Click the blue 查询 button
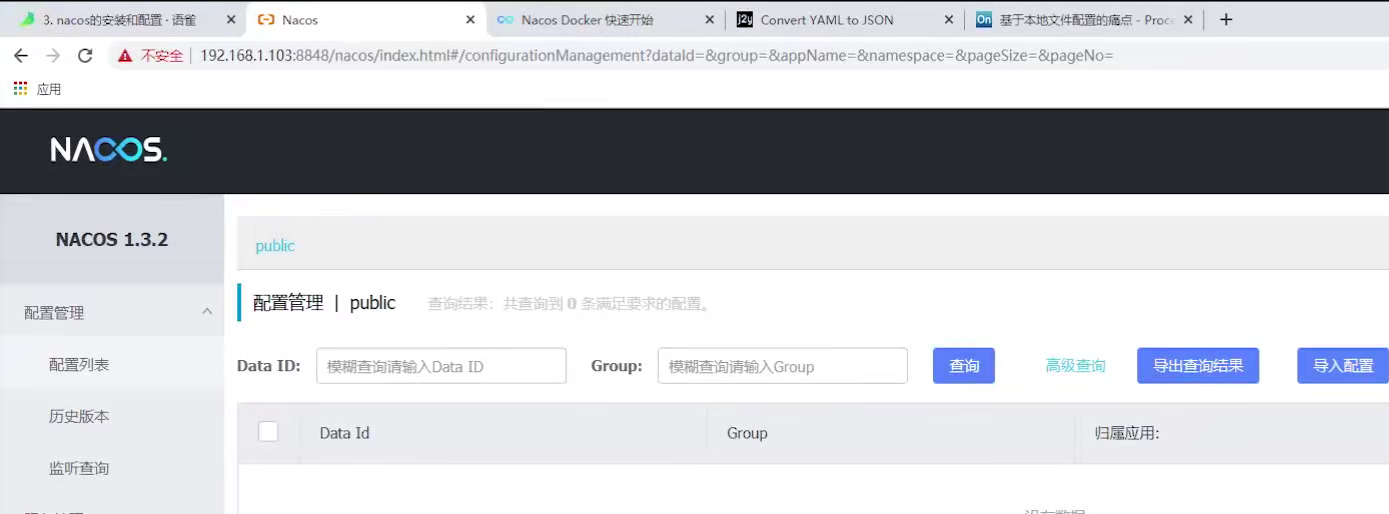 (x=964, y=366)
